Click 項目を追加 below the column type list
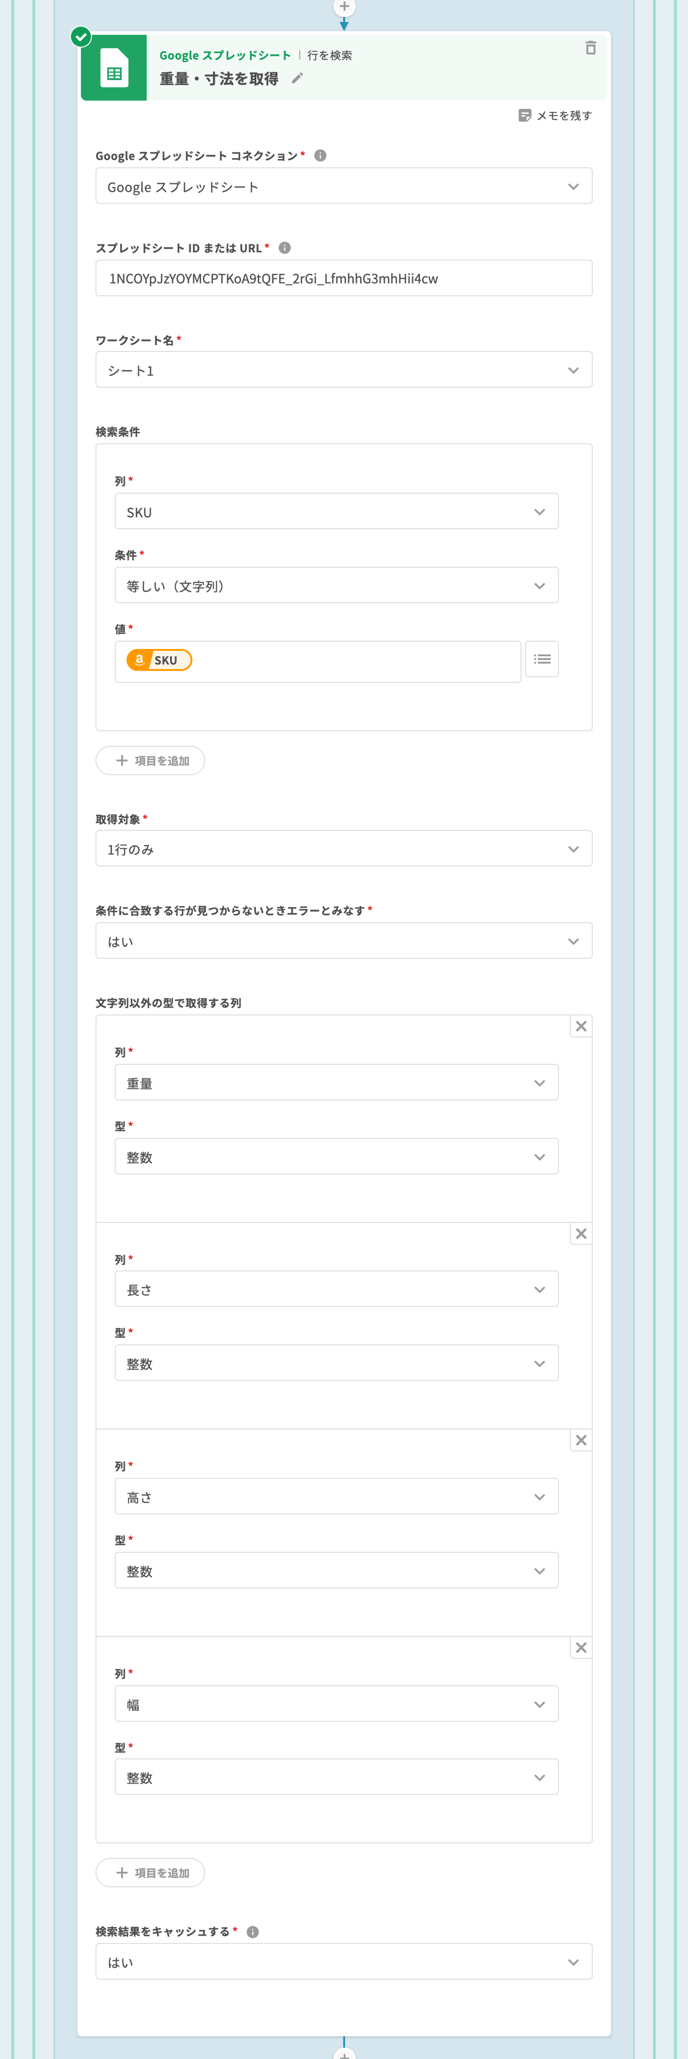The image size is (688, 2059). [151, 1873]
